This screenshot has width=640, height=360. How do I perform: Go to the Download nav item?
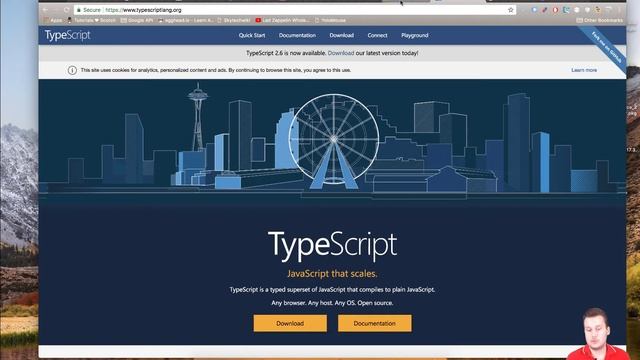(x=342, y=36)
